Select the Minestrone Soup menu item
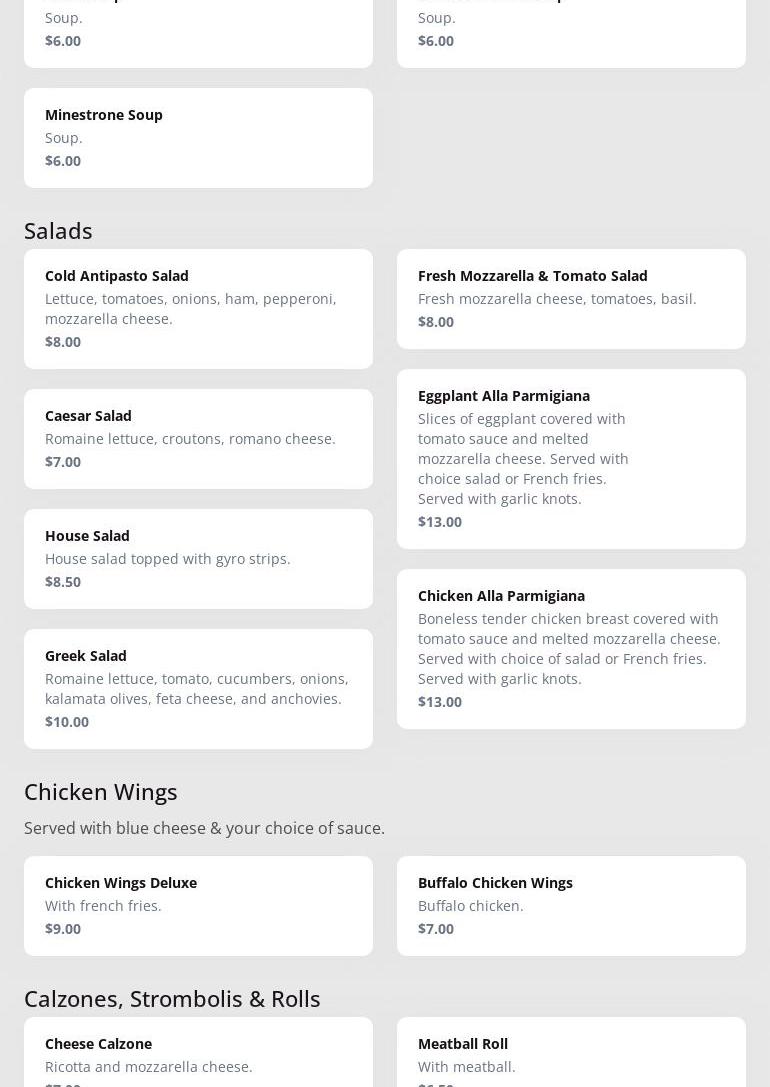 [x=198, y=137]
